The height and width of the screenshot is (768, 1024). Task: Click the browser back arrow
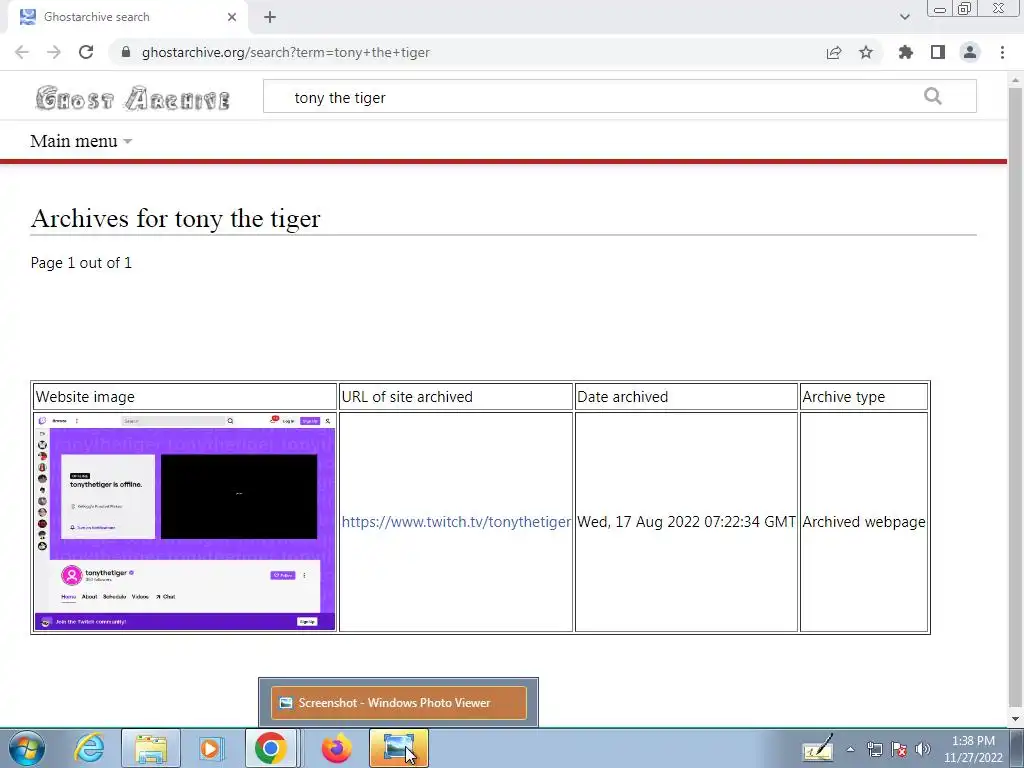[22, 52]
